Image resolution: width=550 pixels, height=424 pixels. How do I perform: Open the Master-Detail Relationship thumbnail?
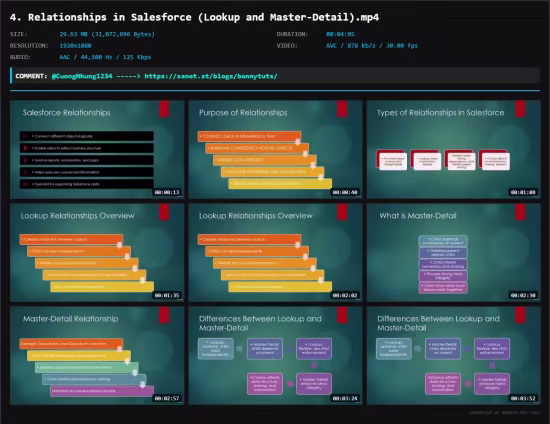[x=97, y=356]
